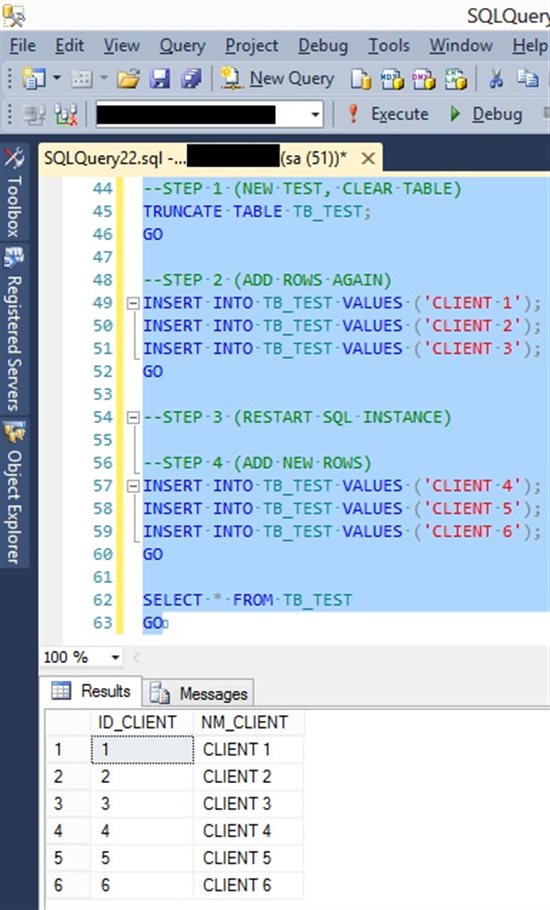Click the INSERT 'CLIENT 5' statement on line 58
550x910 pixels.
coord(342,509)
